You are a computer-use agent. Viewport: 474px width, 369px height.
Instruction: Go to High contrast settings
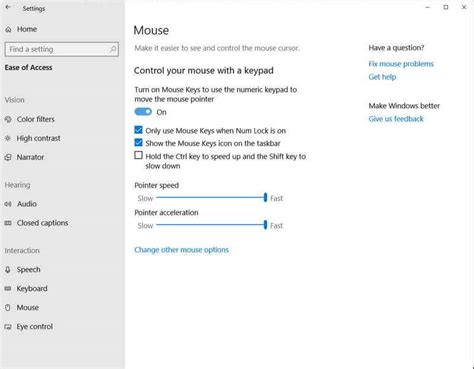pos(39,138)
